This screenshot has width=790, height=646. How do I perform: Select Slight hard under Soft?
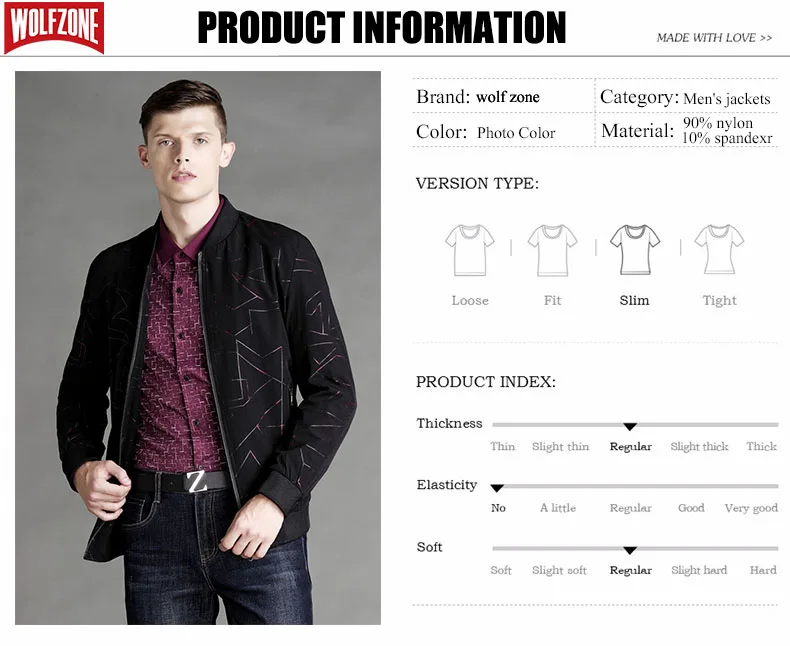pos(699,570)
